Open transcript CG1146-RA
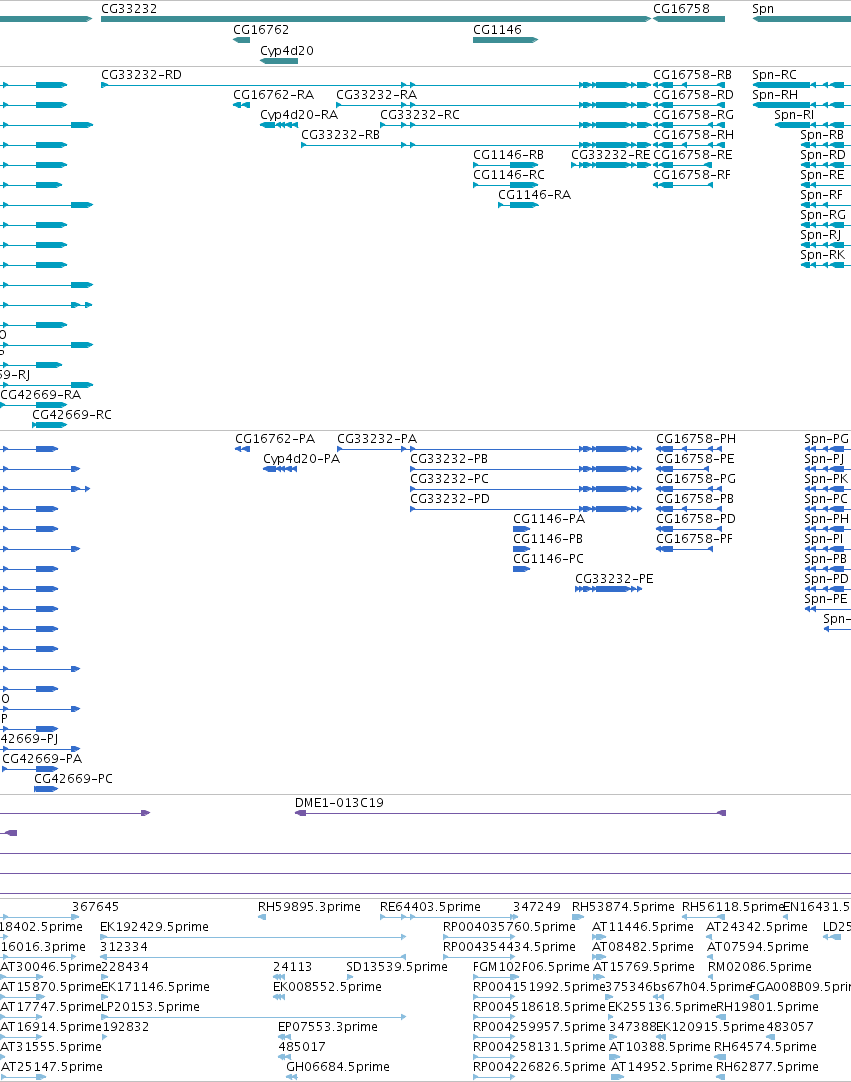The width and height of the screenshot is (851, 1082). pos(534,195)
